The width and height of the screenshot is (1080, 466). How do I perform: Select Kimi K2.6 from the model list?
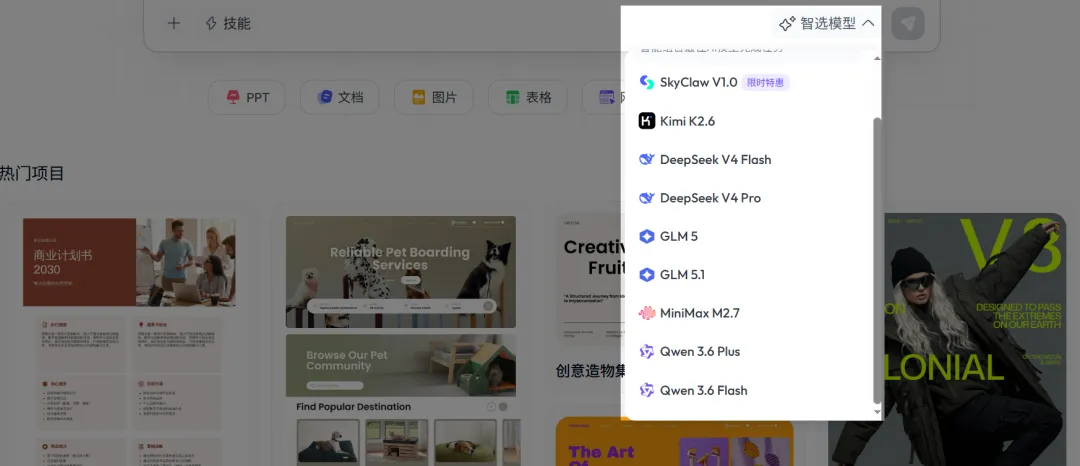[749, 121]
